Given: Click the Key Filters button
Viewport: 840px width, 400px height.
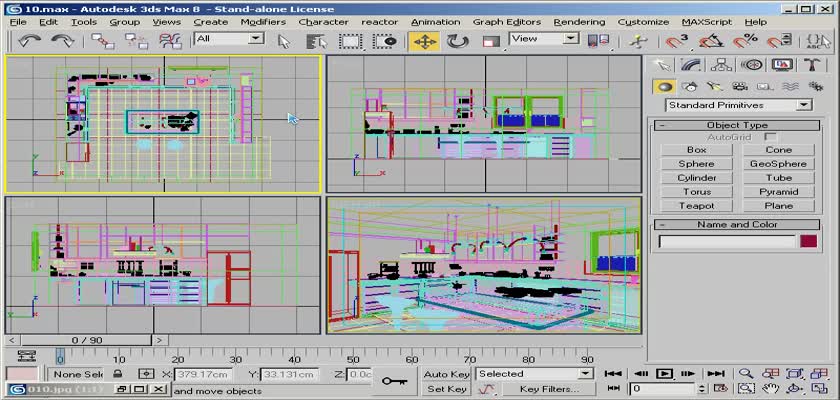Looking at the screenshot, I should (x=549, y=388).
